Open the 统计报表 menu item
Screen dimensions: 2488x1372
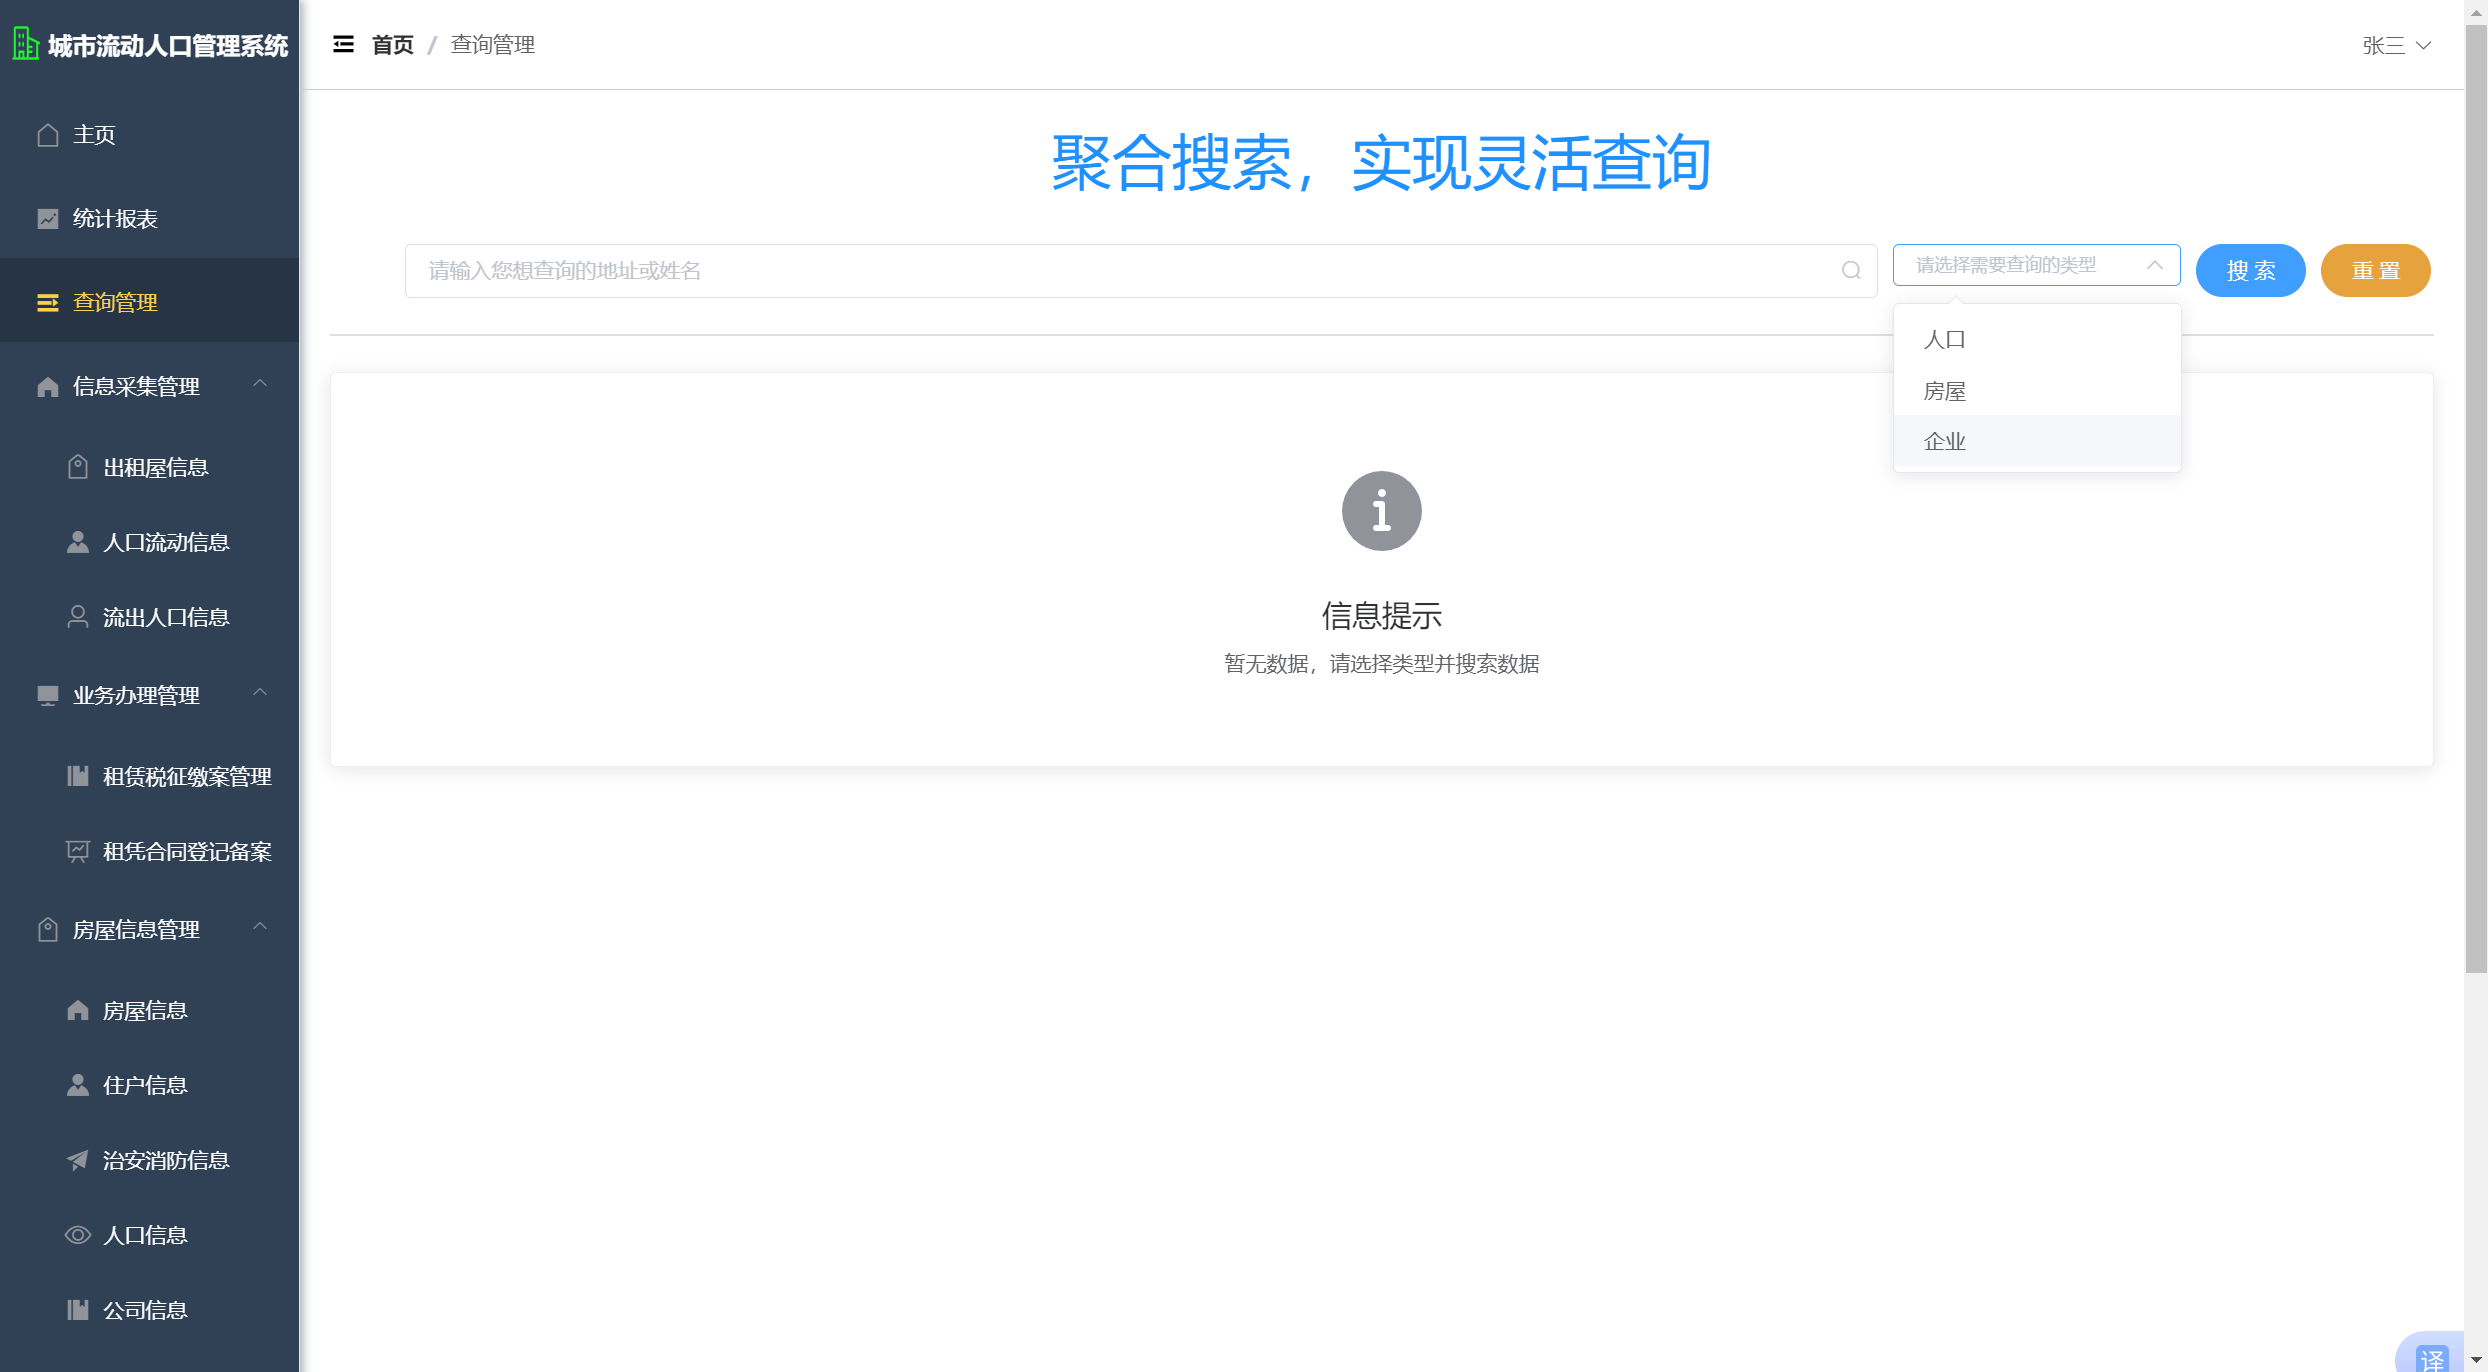click(149, 219)
